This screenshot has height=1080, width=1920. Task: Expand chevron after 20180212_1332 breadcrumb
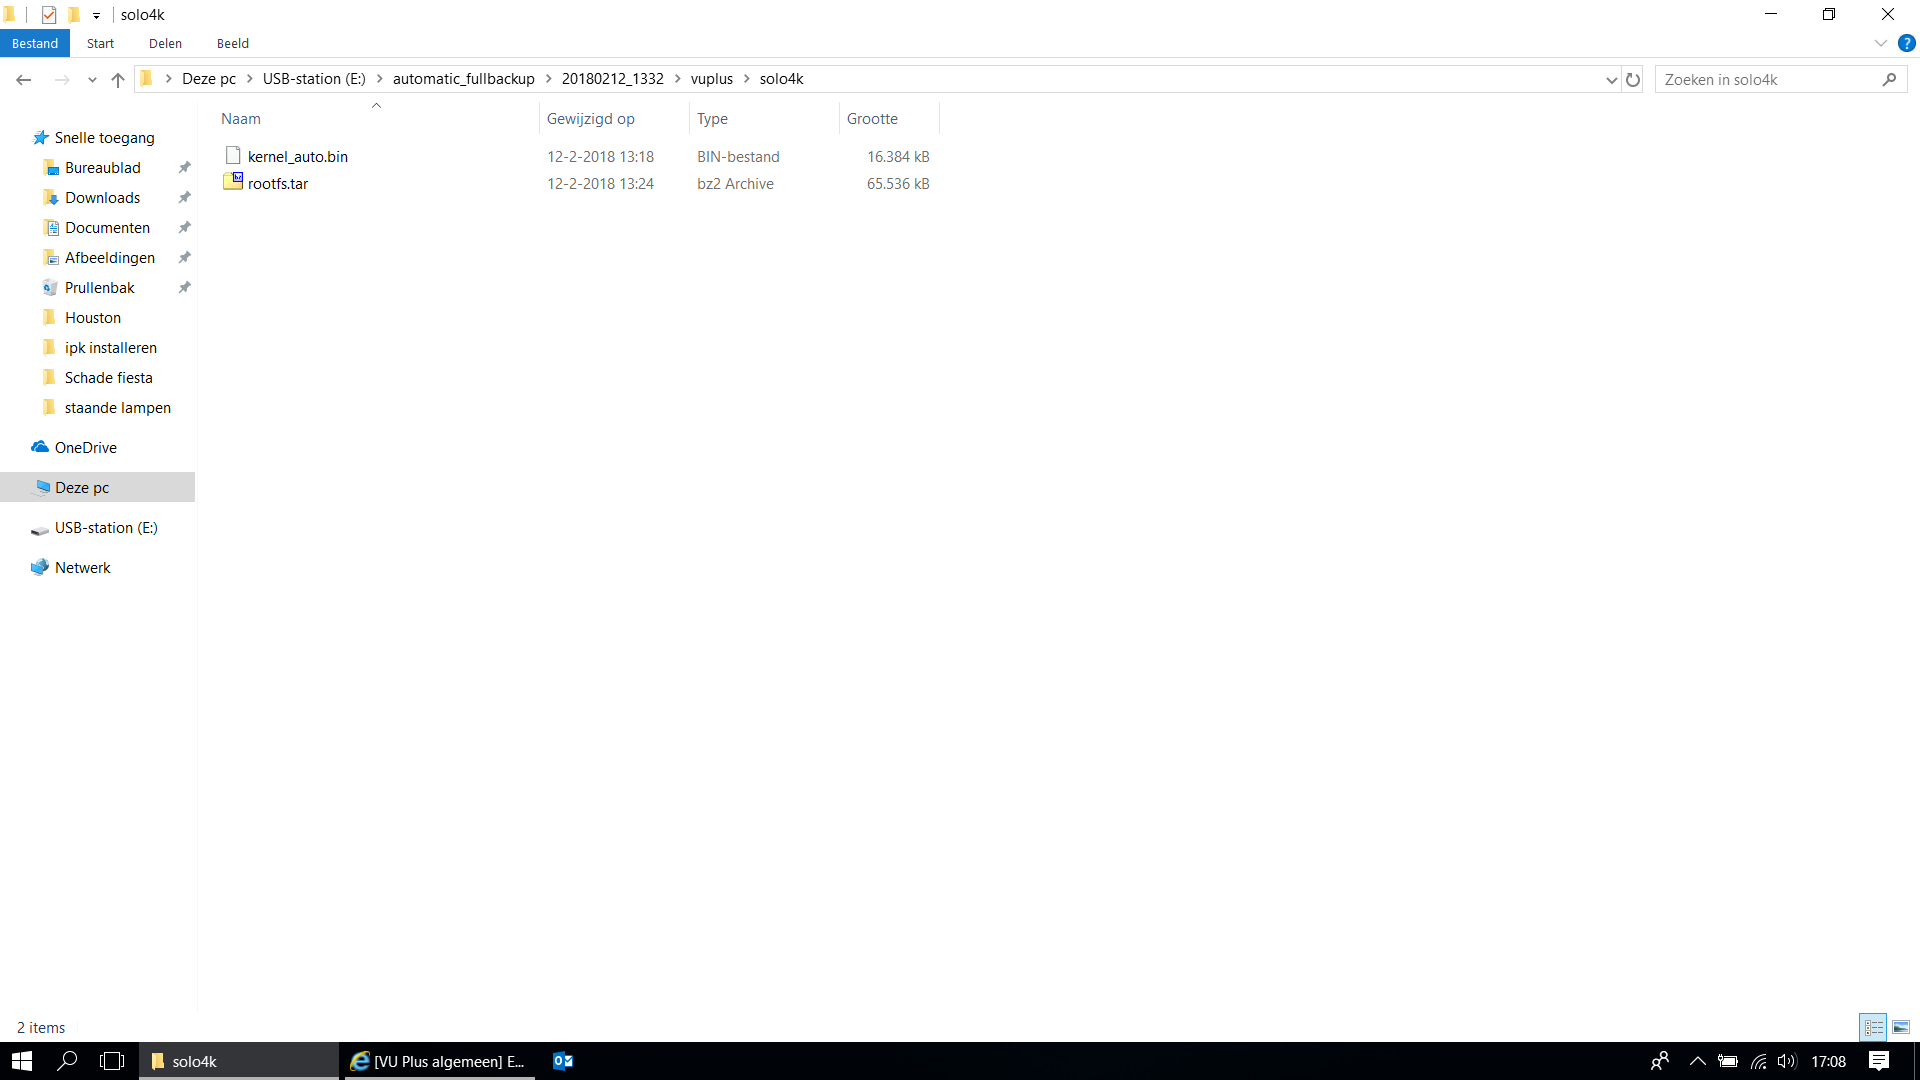678,79
